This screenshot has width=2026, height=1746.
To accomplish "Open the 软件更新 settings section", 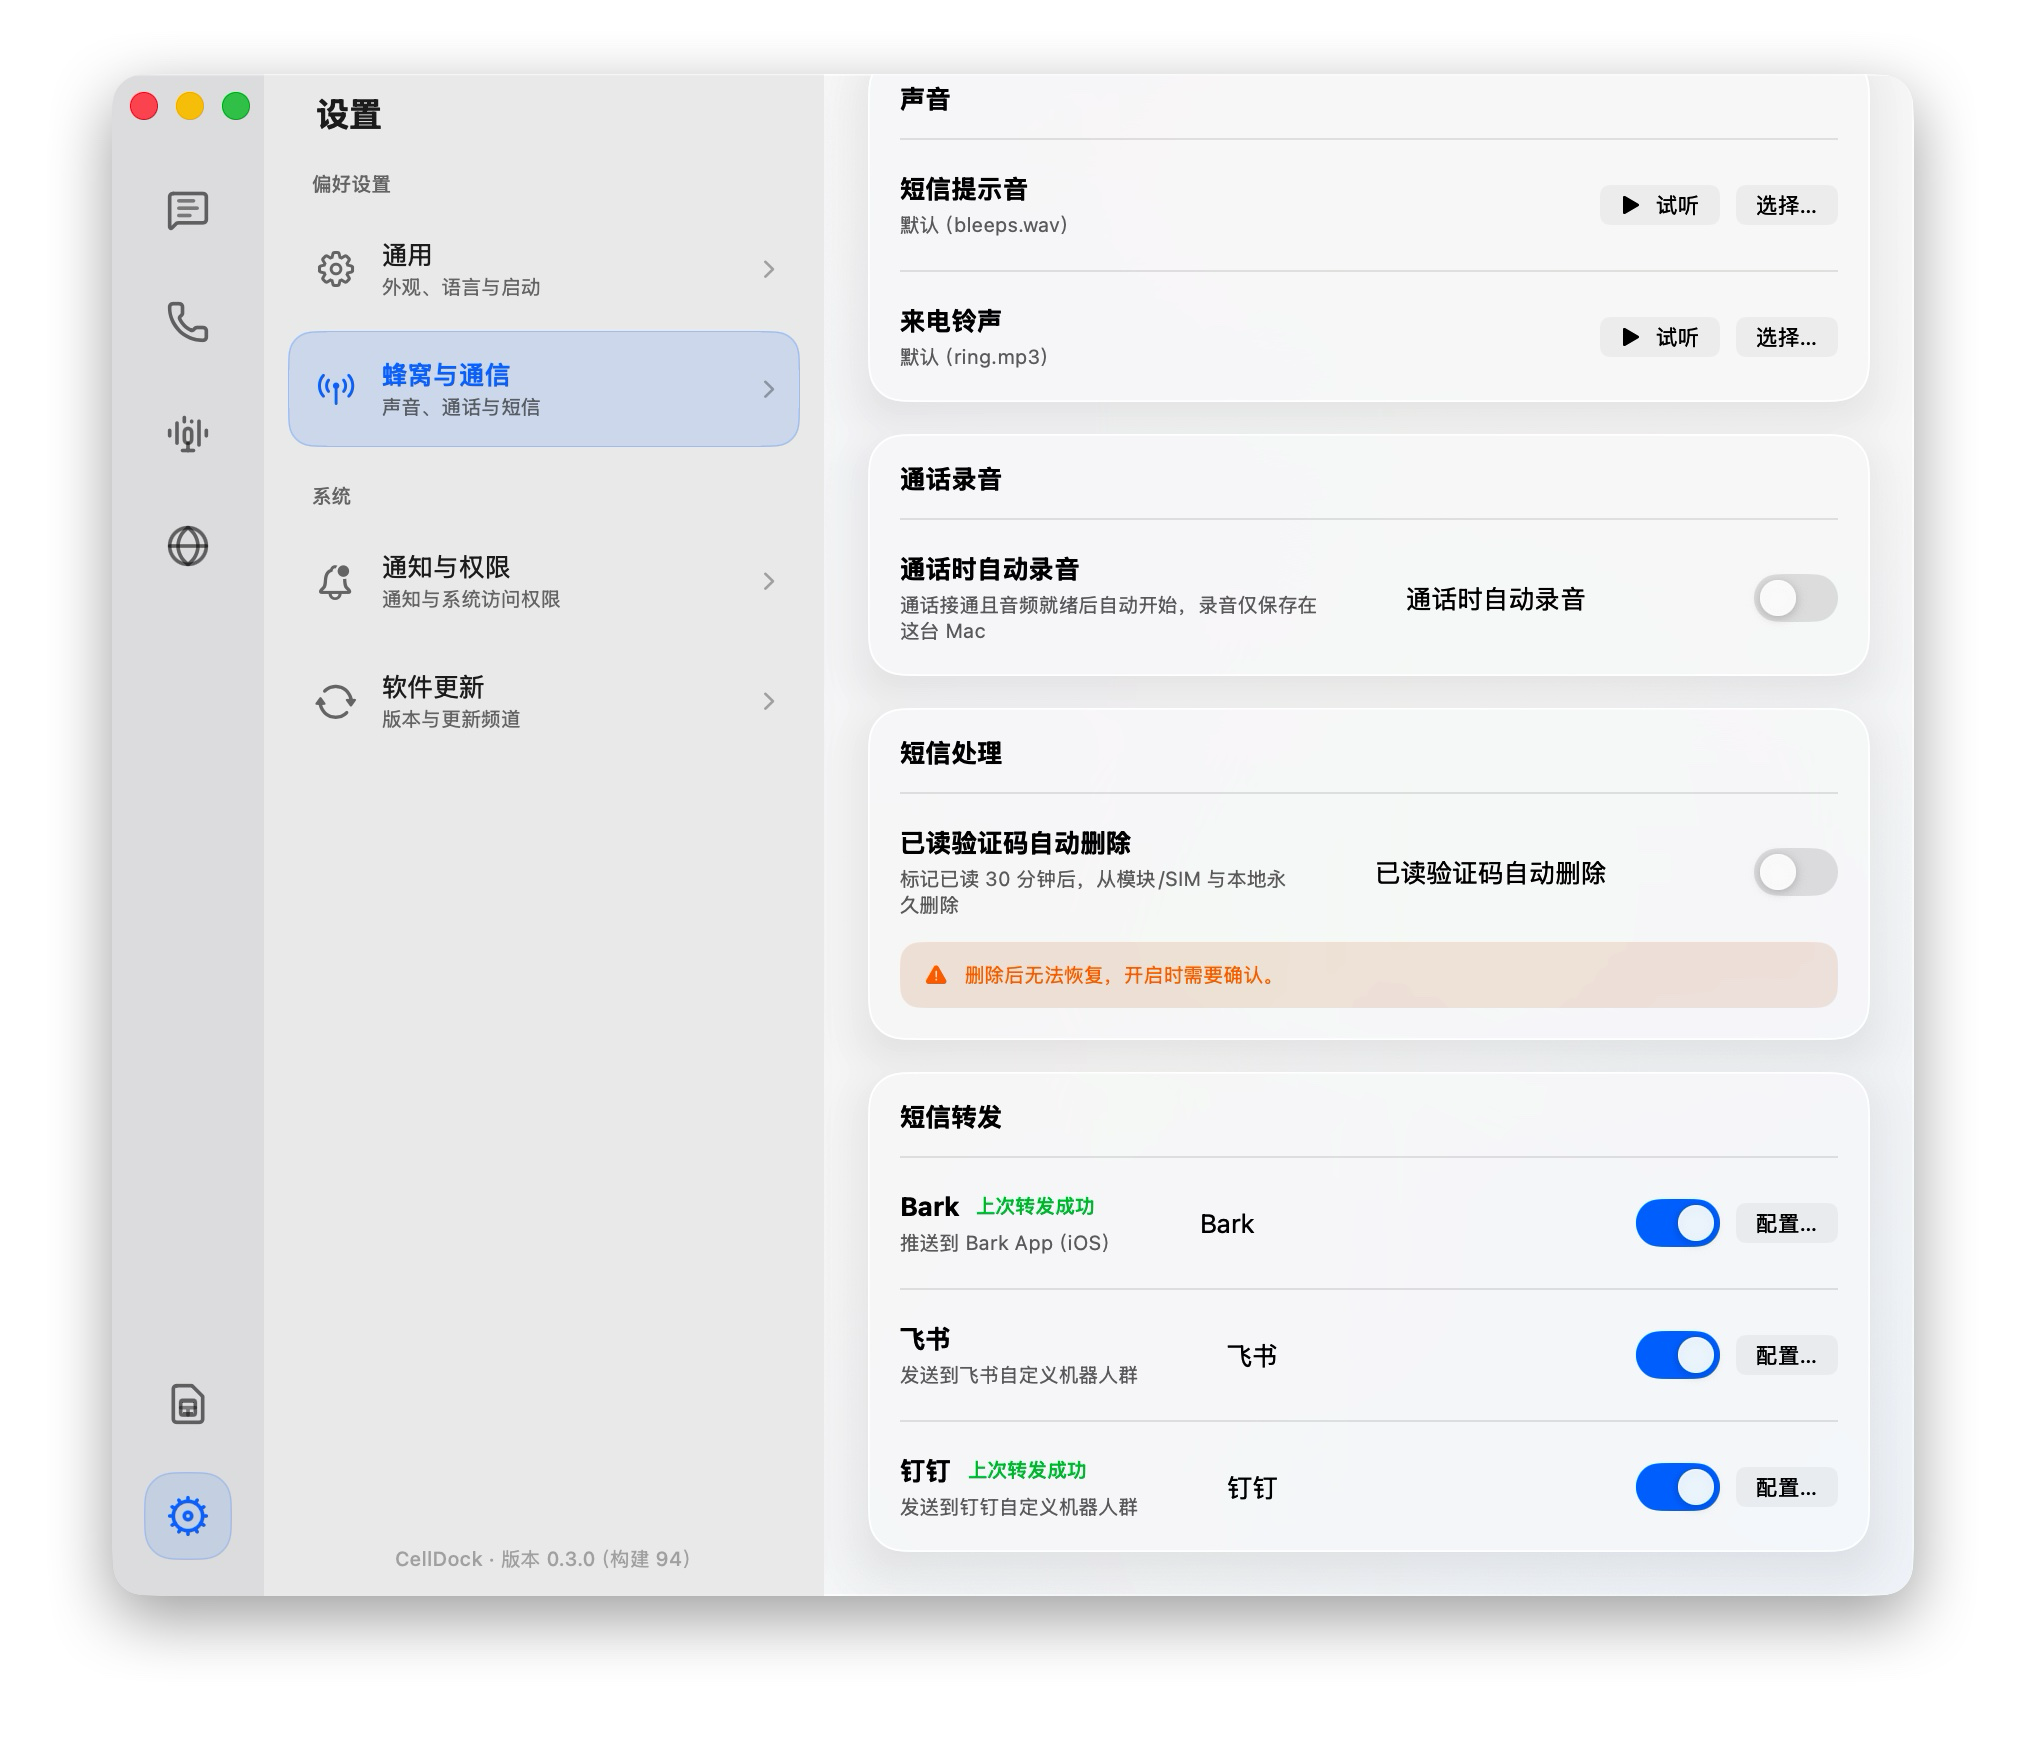I will pyautogui.click(x=544, y=701).
